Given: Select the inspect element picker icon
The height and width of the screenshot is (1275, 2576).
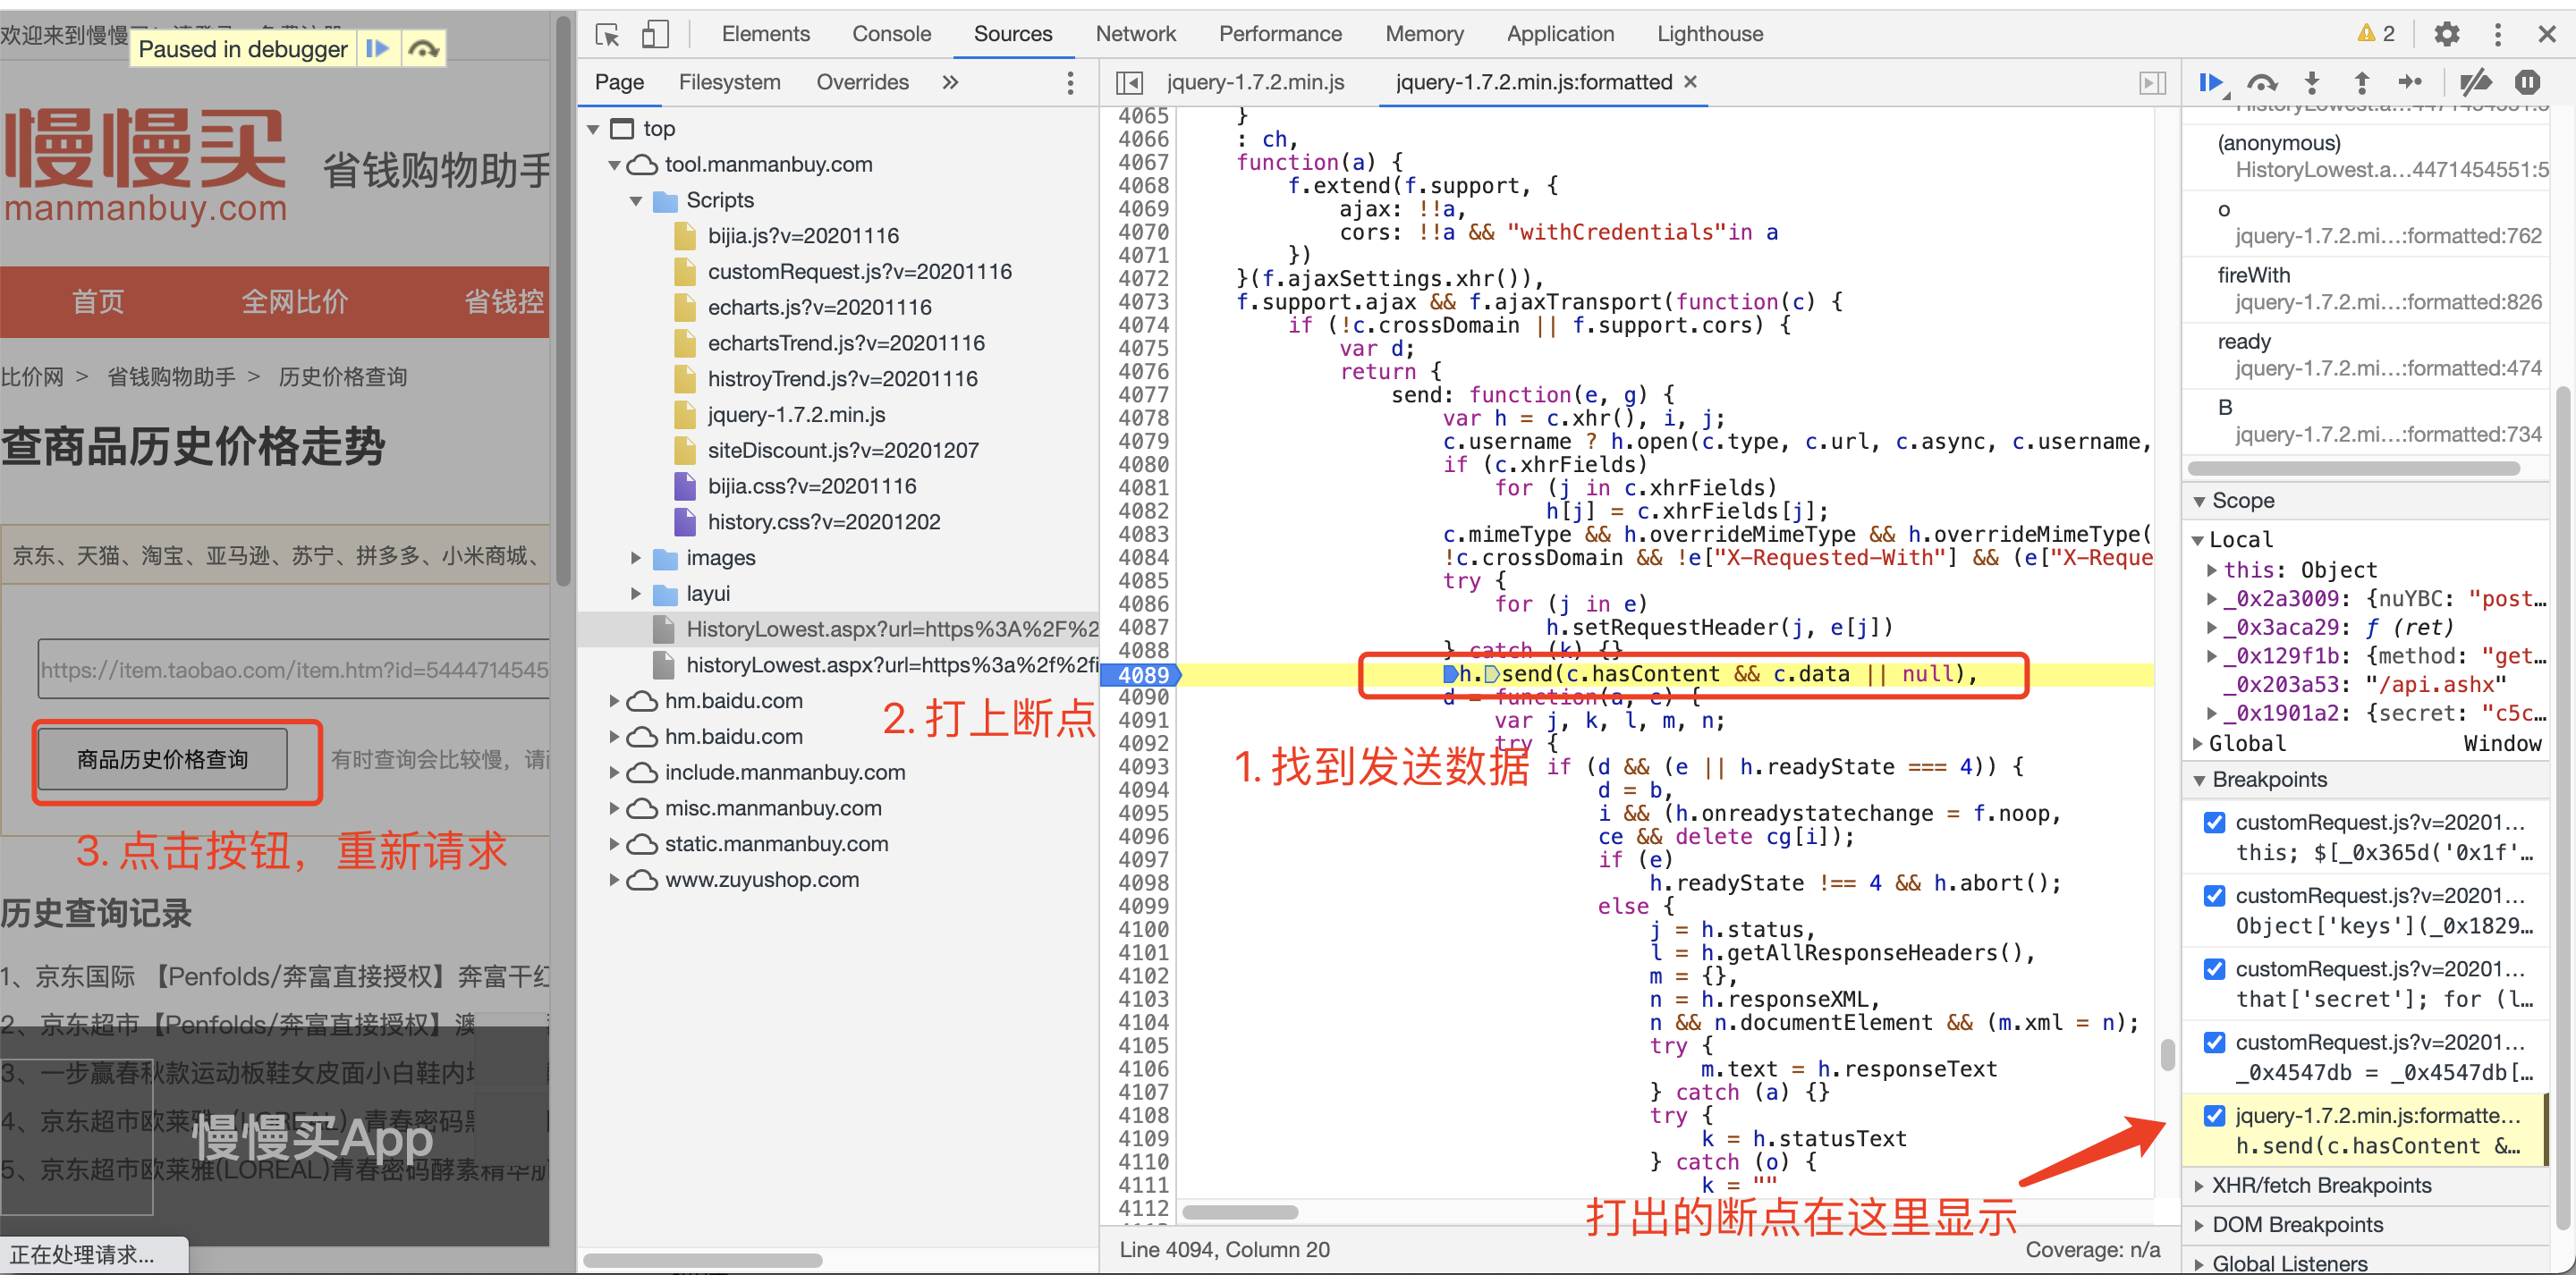Looking at the screenshot, I should [607, 34].
